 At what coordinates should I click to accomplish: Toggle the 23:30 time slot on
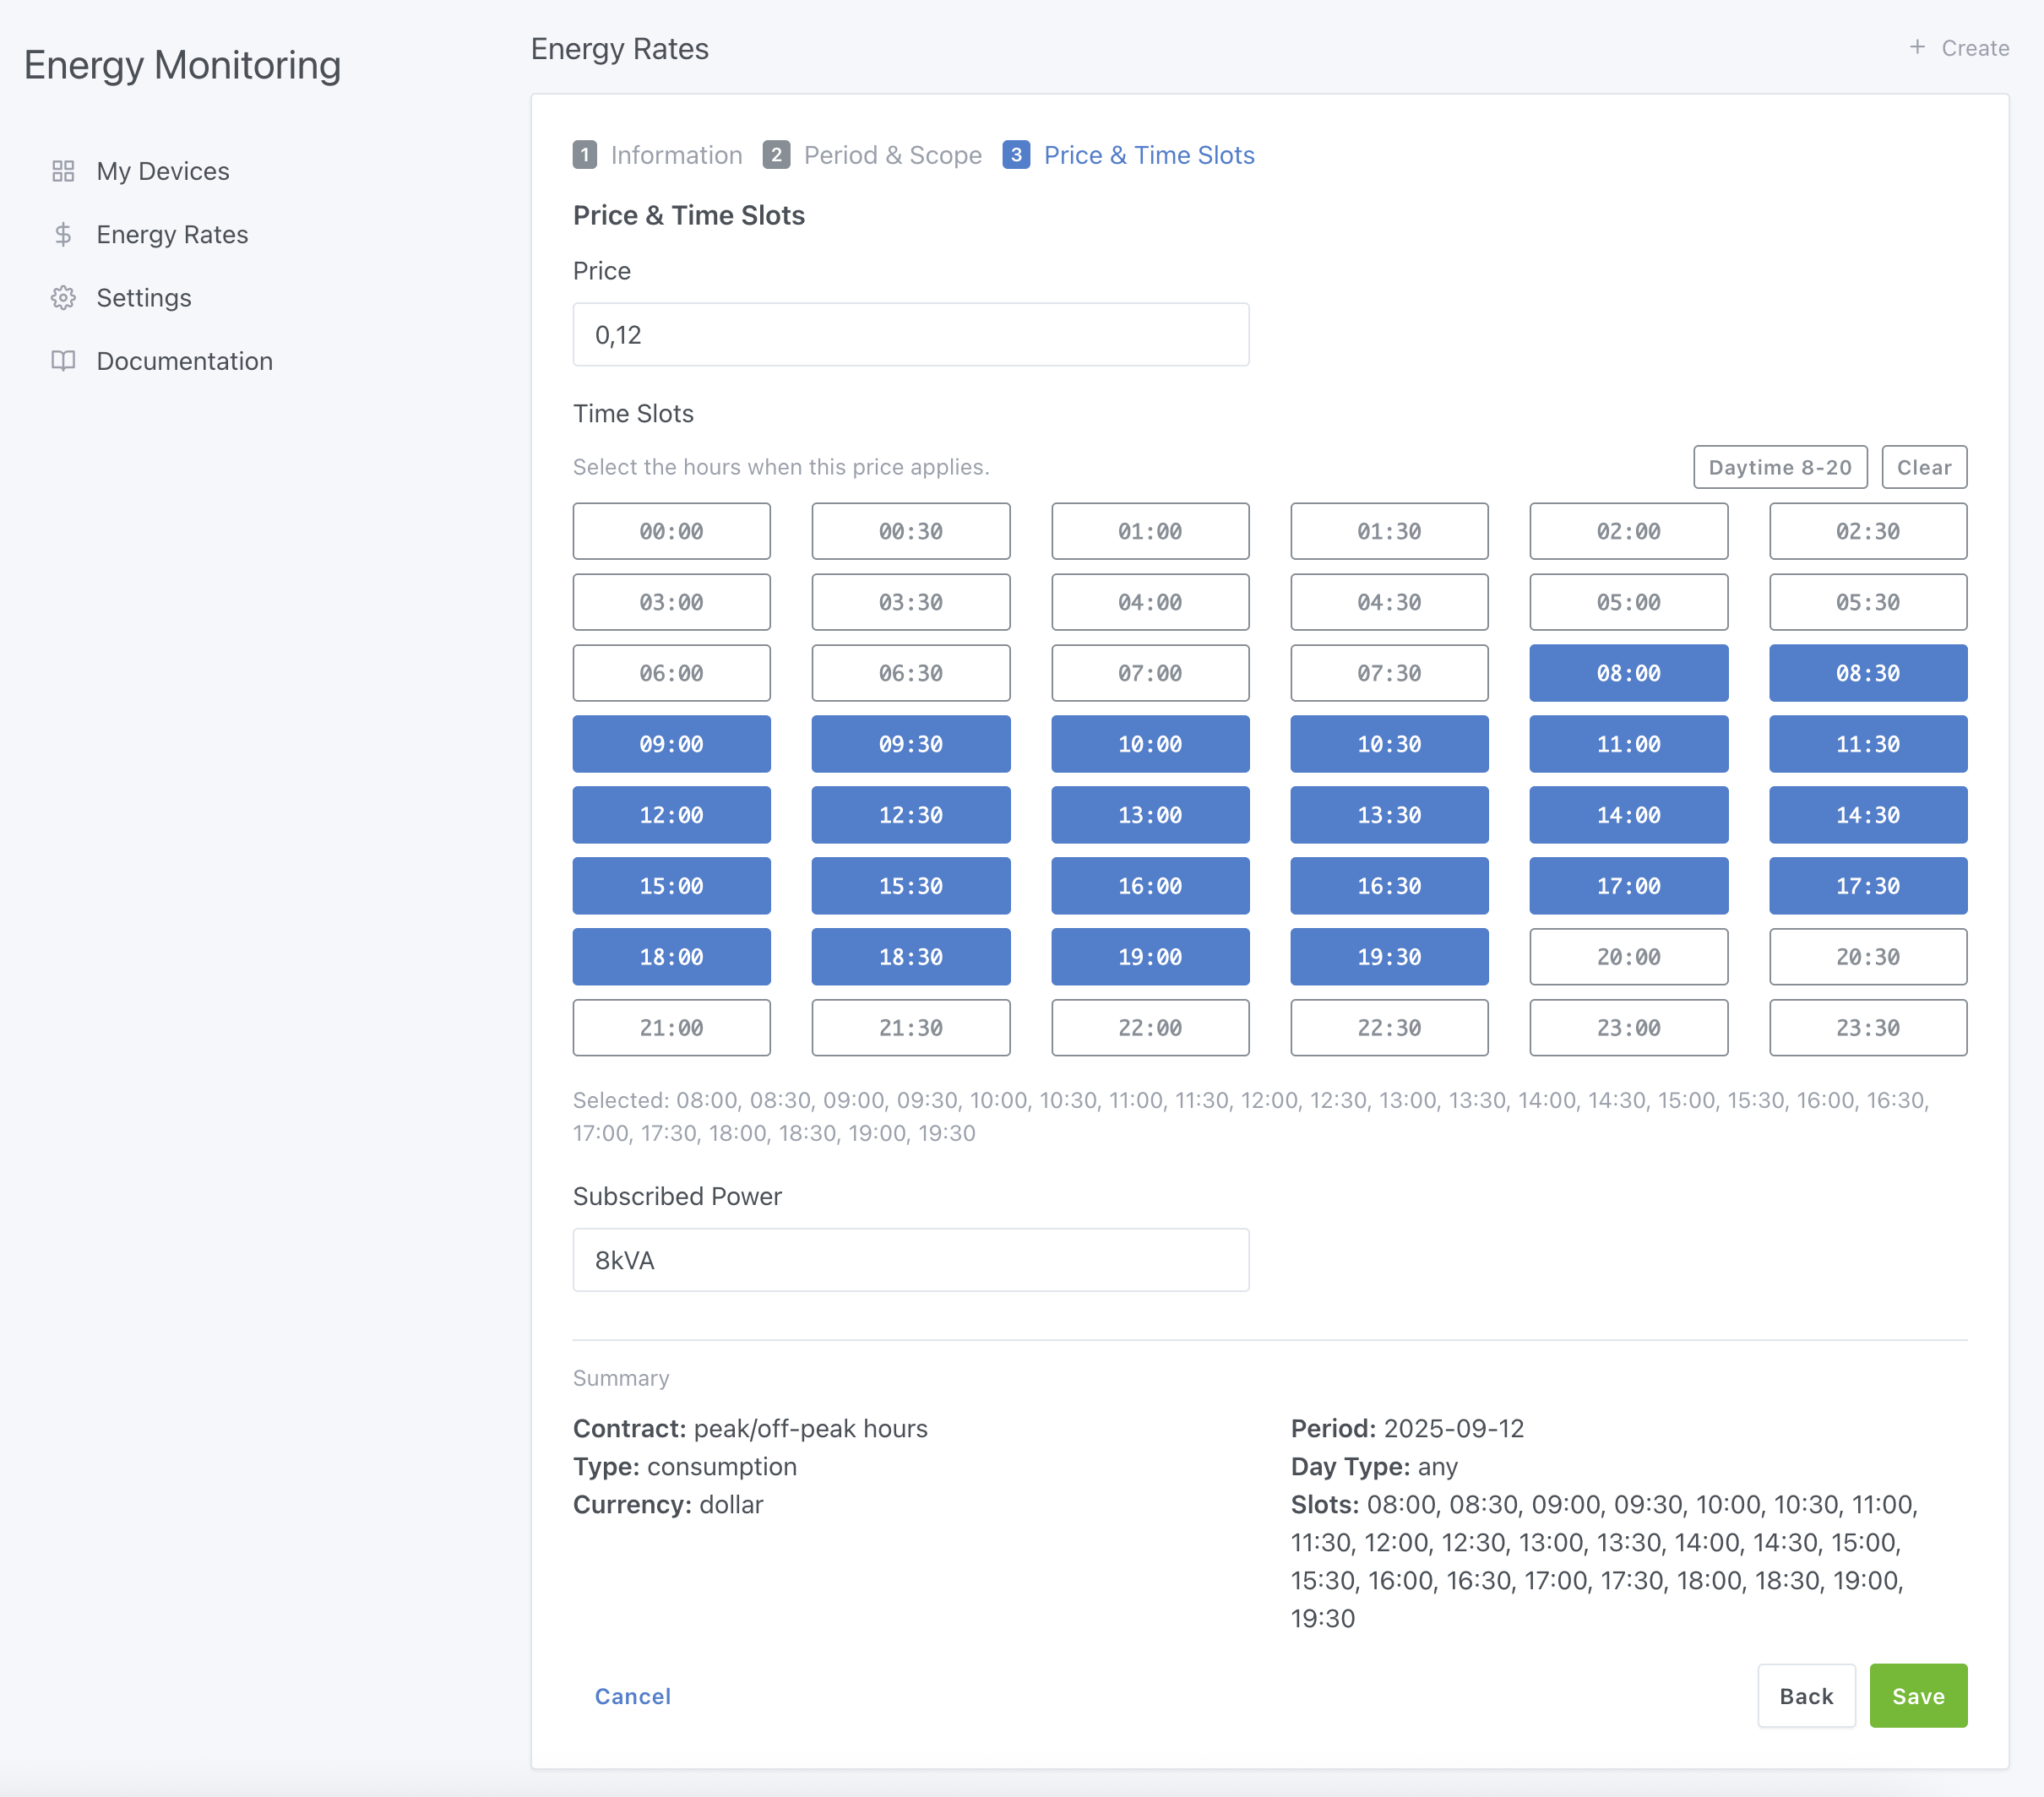[1867, 1027]
